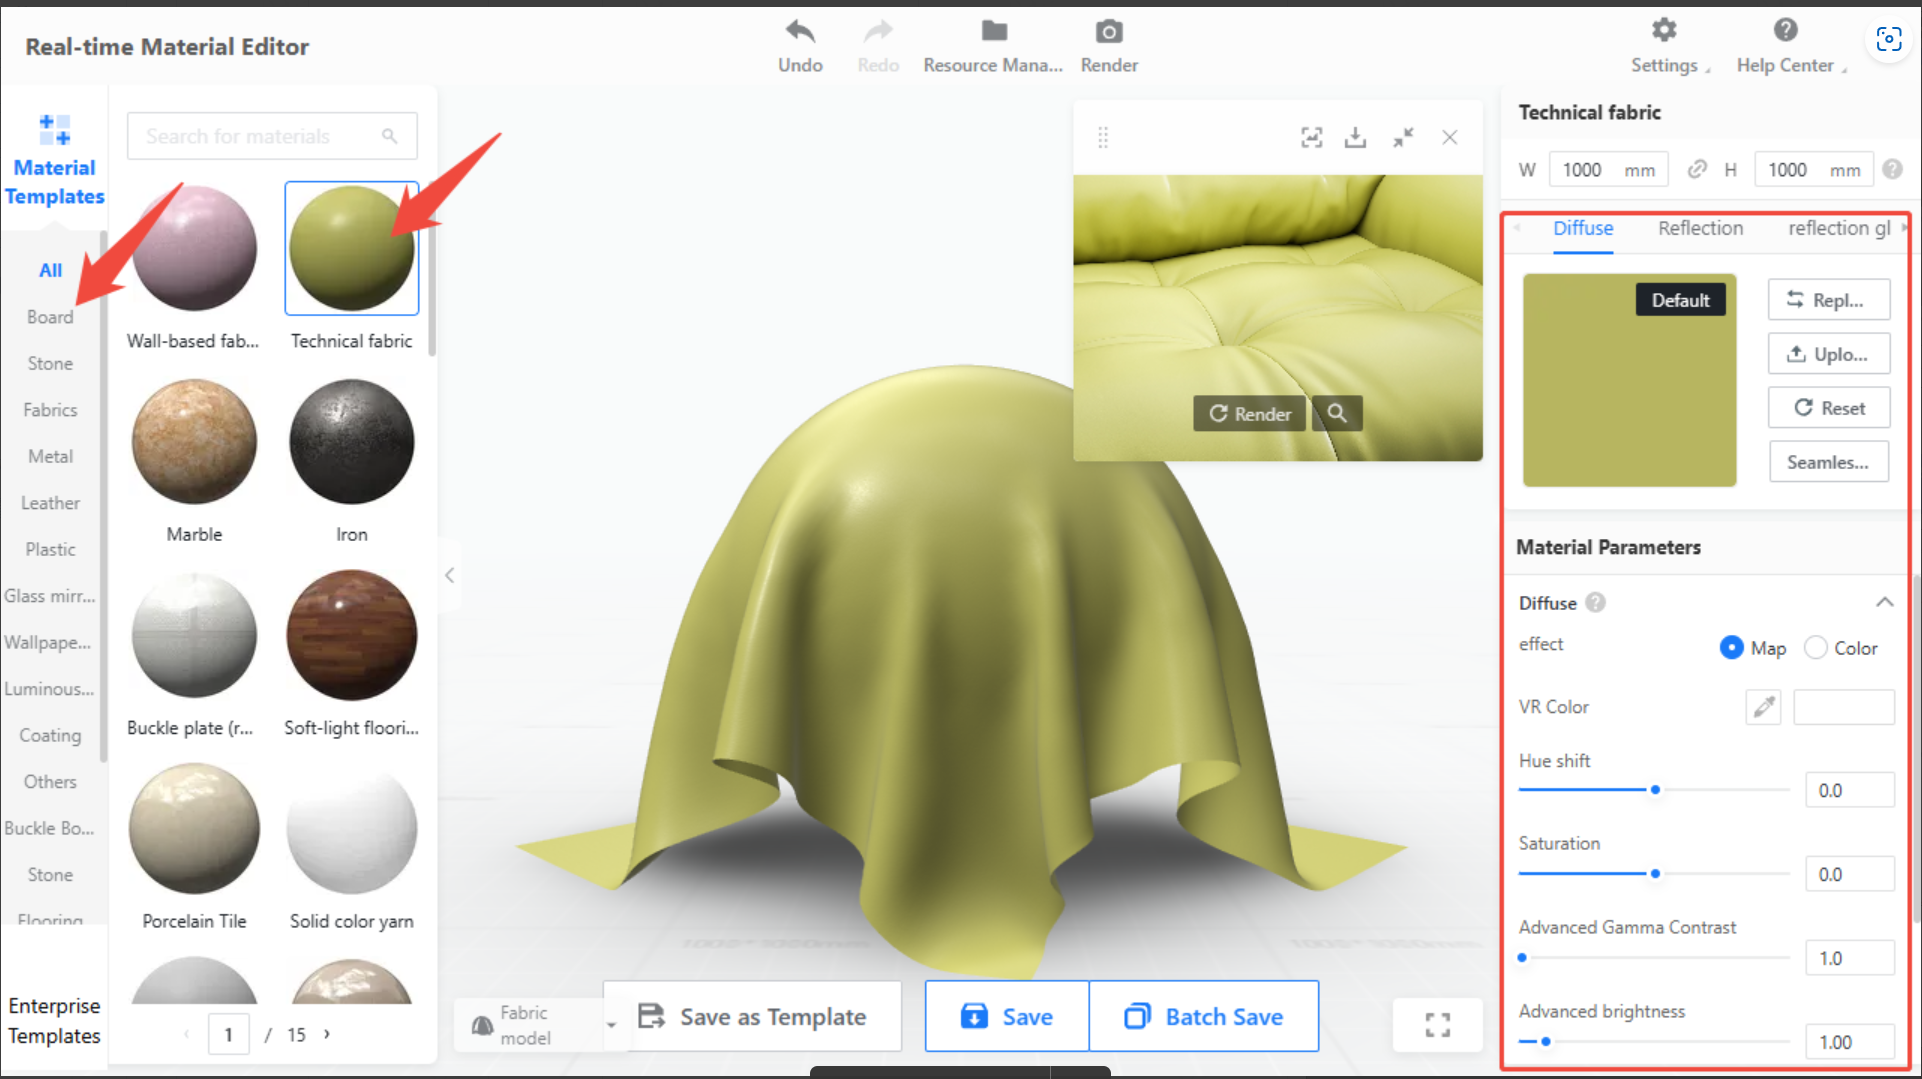This screenshot has height=1079, width=1922.
Task: Click the Reset texture button
Action: click(1828, 408)
